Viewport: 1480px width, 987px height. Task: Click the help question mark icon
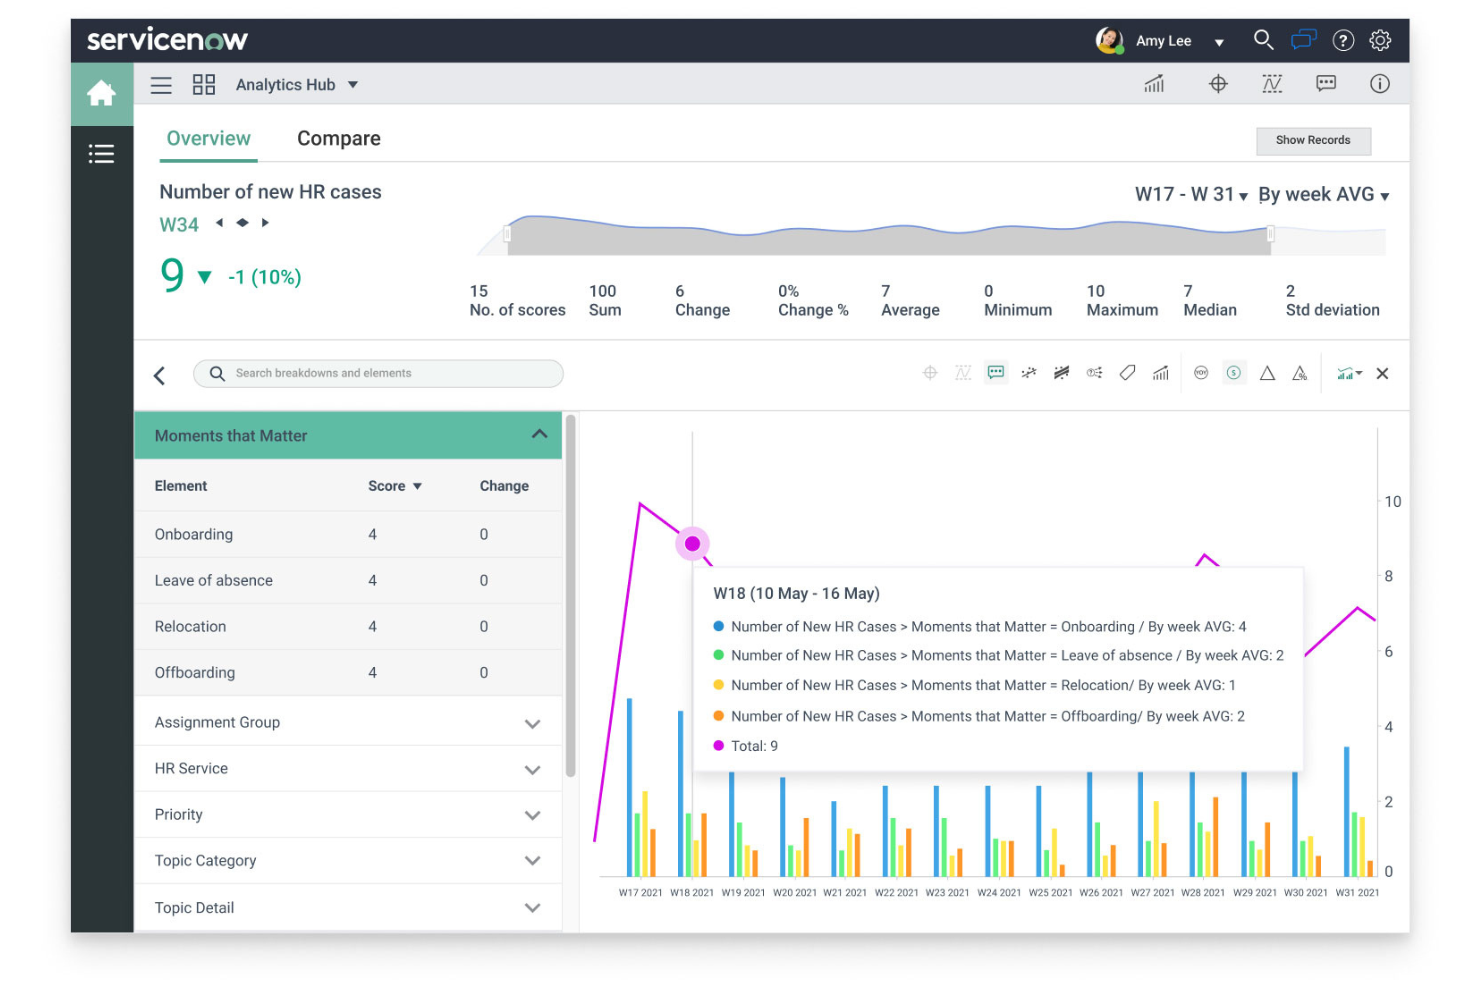coord(1344,41)
